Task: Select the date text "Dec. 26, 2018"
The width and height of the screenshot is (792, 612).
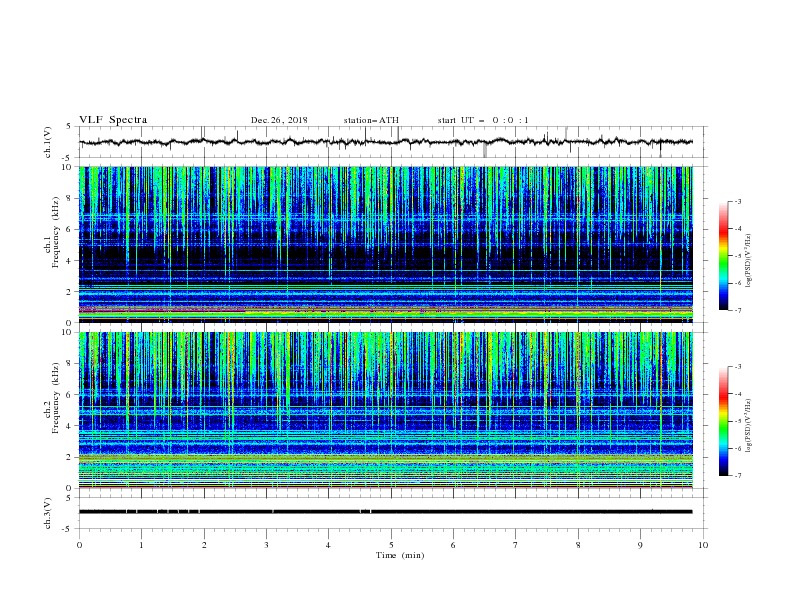Action: 279,120
